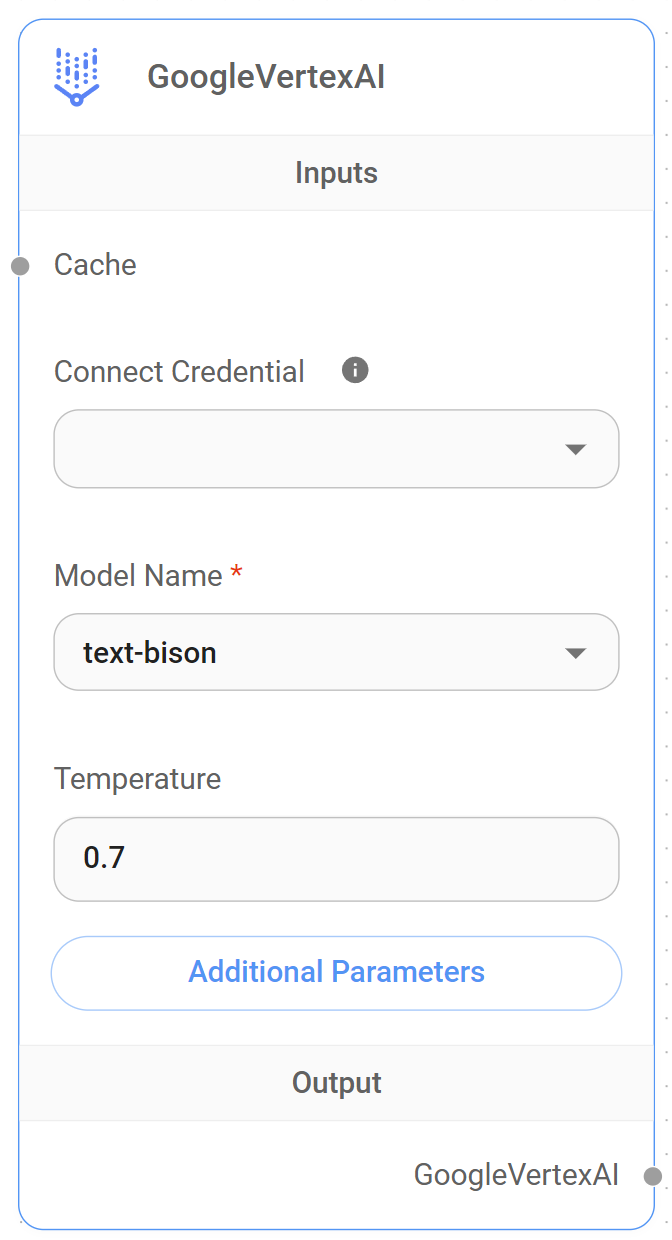Click the GoogleVertexAI output label

(516, 1176)
